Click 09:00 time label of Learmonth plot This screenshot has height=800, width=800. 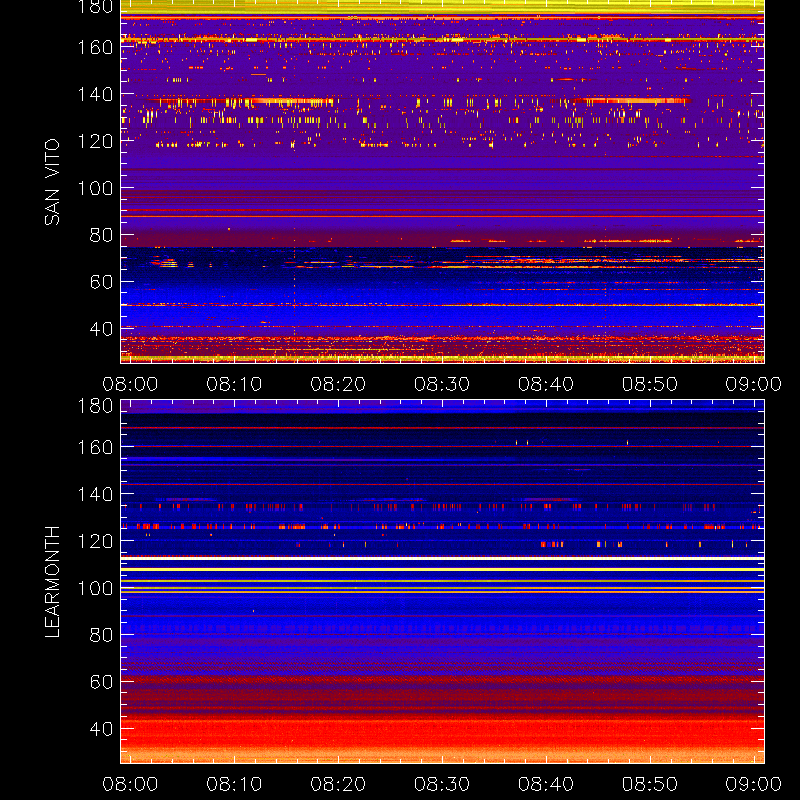click(754, 784)
